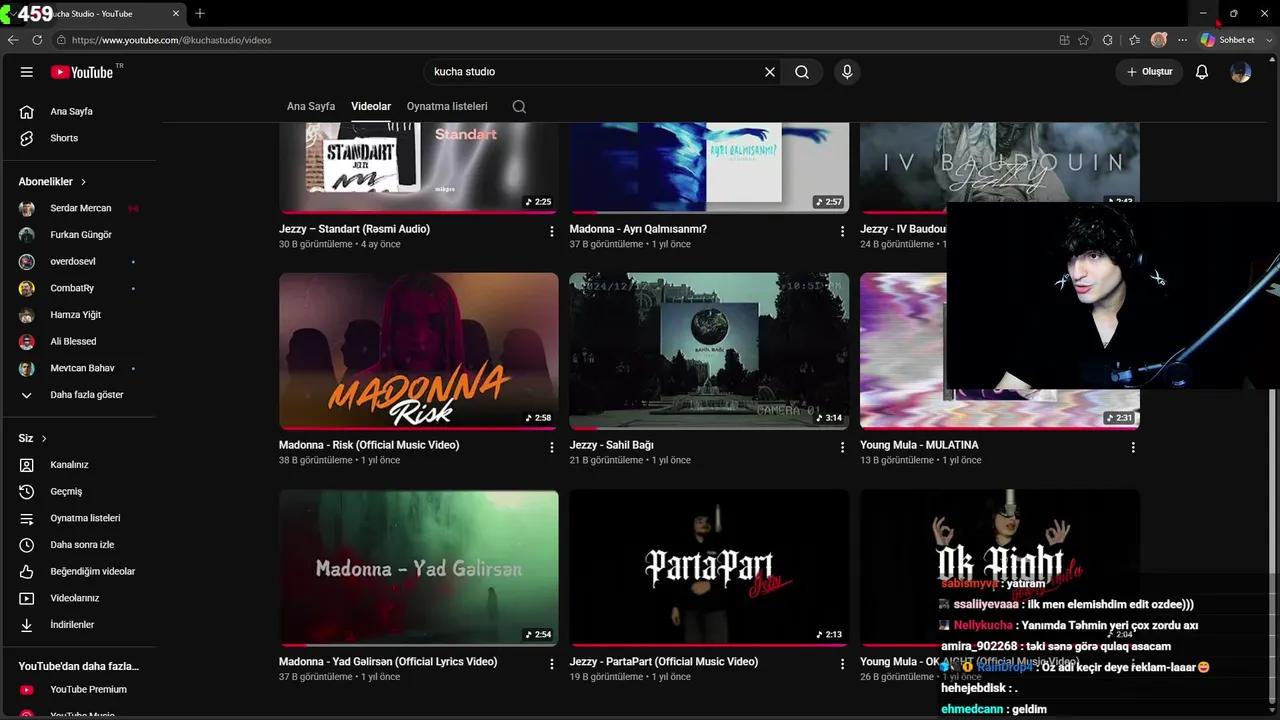Open Hamza Yiğit subscription channel
1280x720 pixels.
78,315
